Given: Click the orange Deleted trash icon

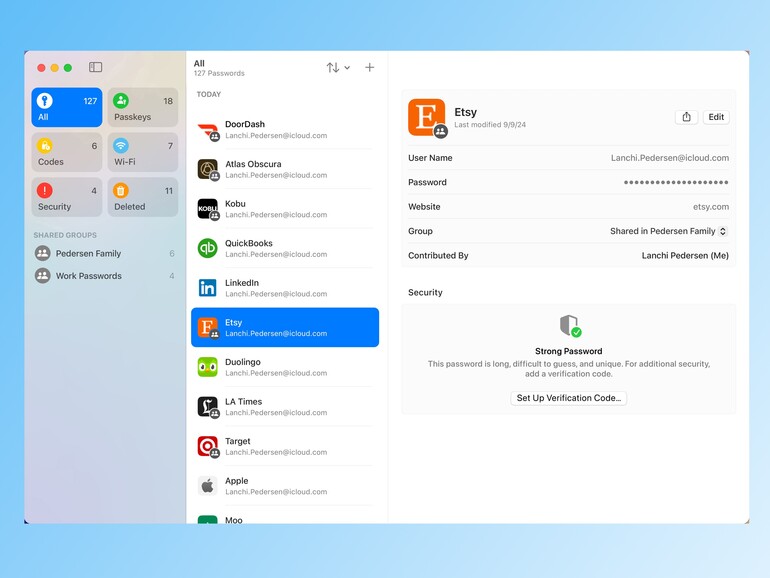Looking at the screenshot, I should click(121, 190).
